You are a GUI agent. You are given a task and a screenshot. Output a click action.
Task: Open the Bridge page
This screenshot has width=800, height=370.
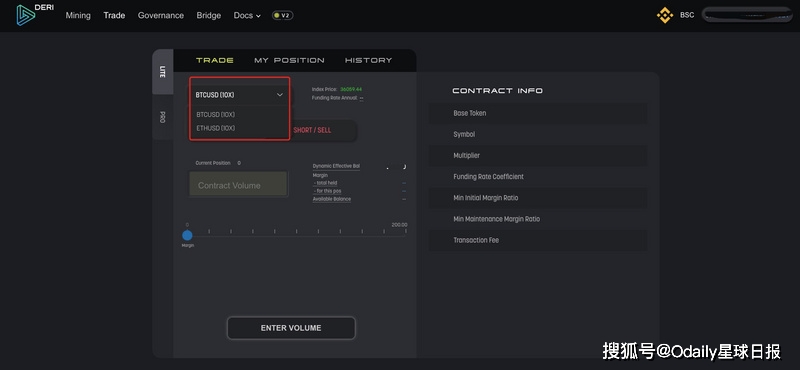(209, 15)
